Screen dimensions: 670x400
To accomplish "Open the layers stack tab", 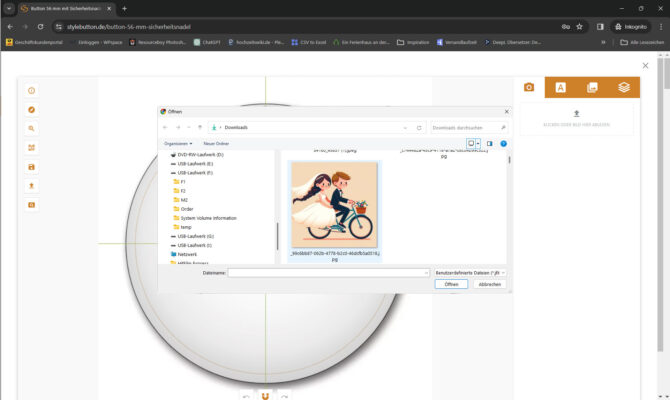I will 624,88.
